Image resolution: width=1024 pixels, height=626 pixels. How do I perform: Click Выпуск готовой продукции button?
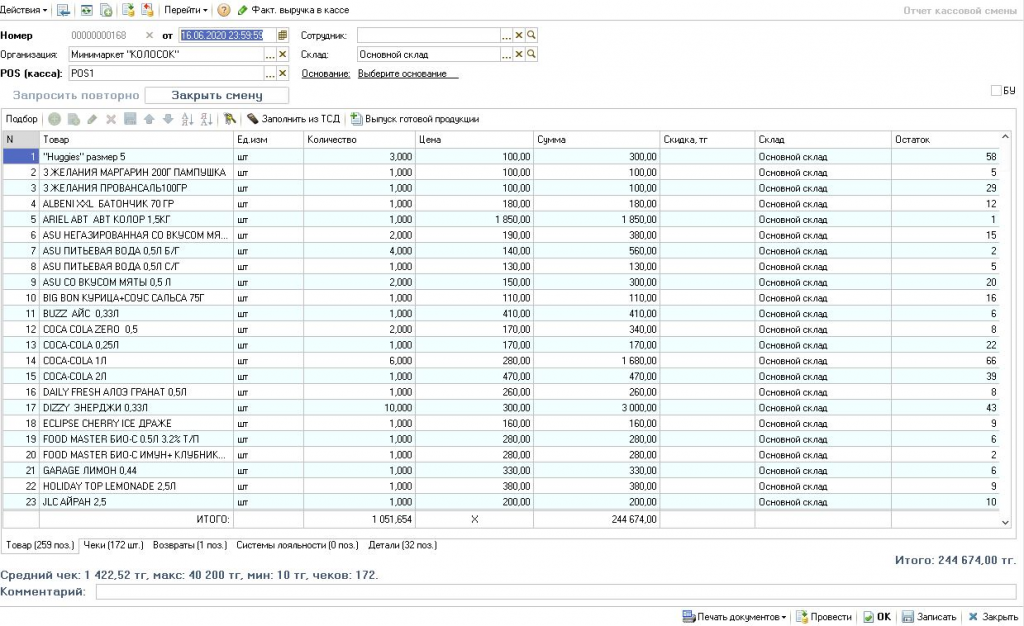[x=415, y=119]
